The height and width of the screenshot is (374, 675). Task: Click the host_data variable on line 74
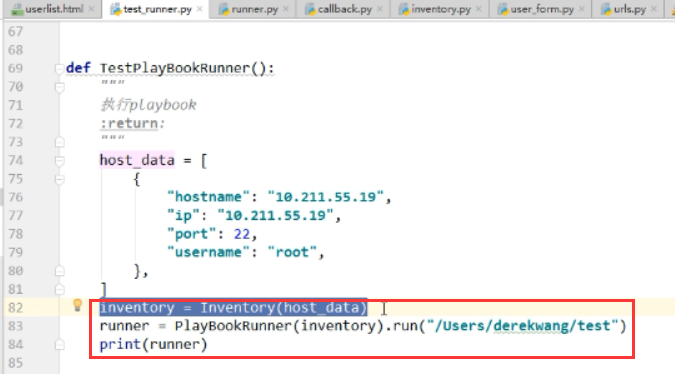coord(137,160)
